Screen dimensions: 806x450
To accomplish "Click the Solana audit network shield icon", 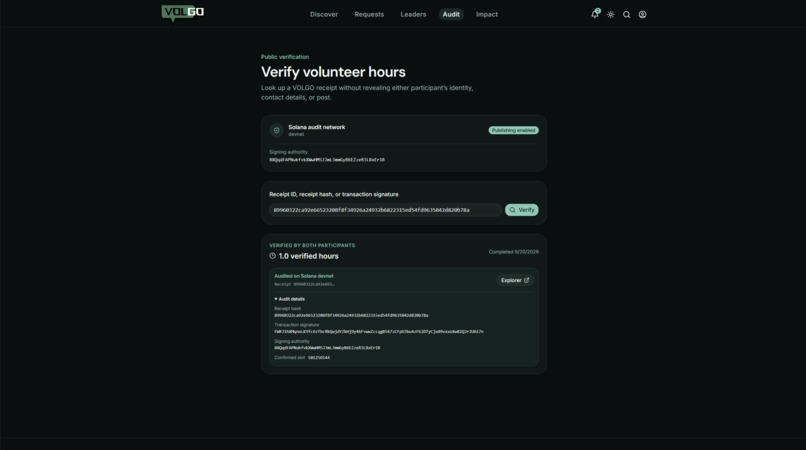I will click(x=277, y=130).
